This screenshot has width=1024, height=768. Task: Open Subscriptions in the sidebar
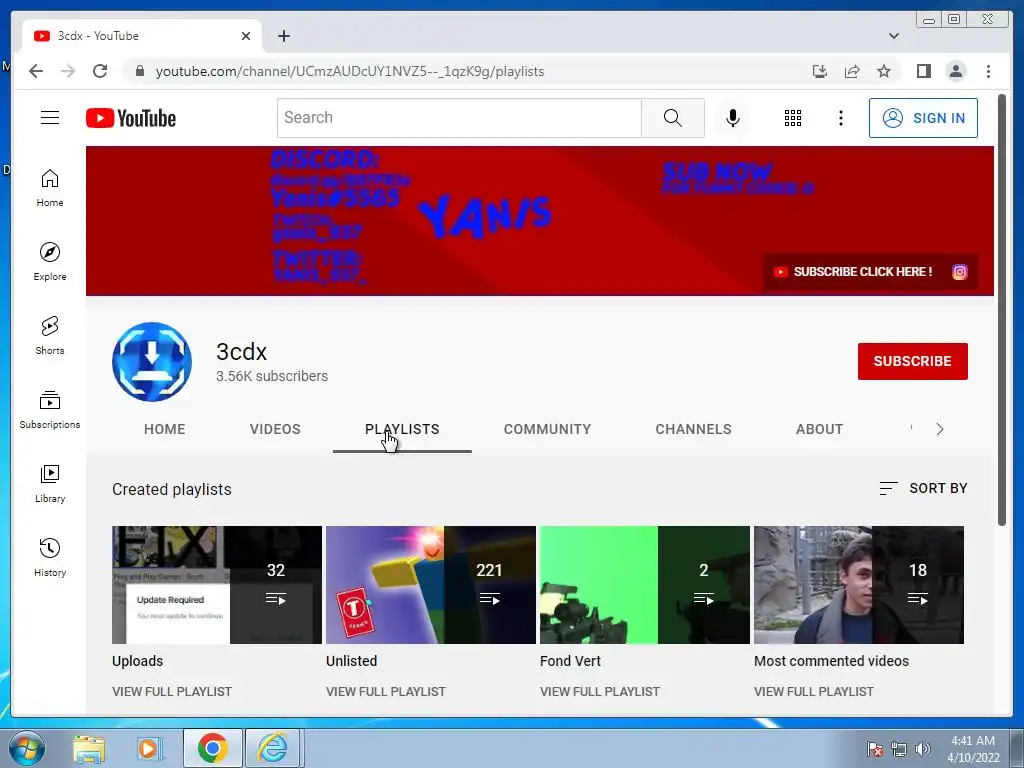[50, 409]
